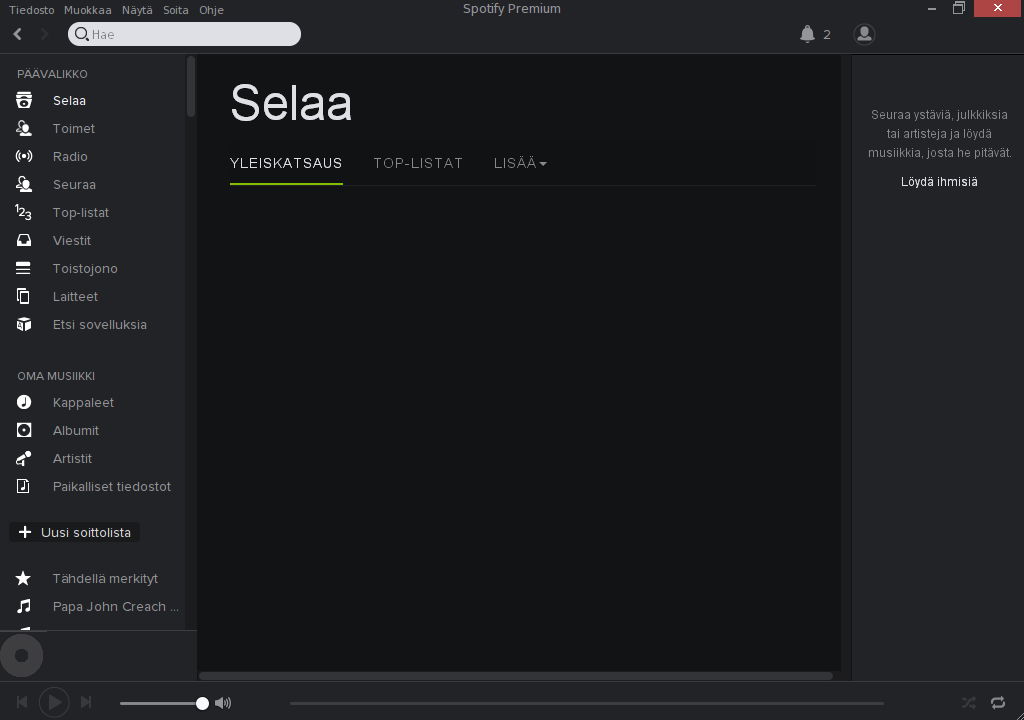The width and height of the screenshot is (1024, 720).
Task: Mute the volume speaker icon
Action: (x=223, y=703)
